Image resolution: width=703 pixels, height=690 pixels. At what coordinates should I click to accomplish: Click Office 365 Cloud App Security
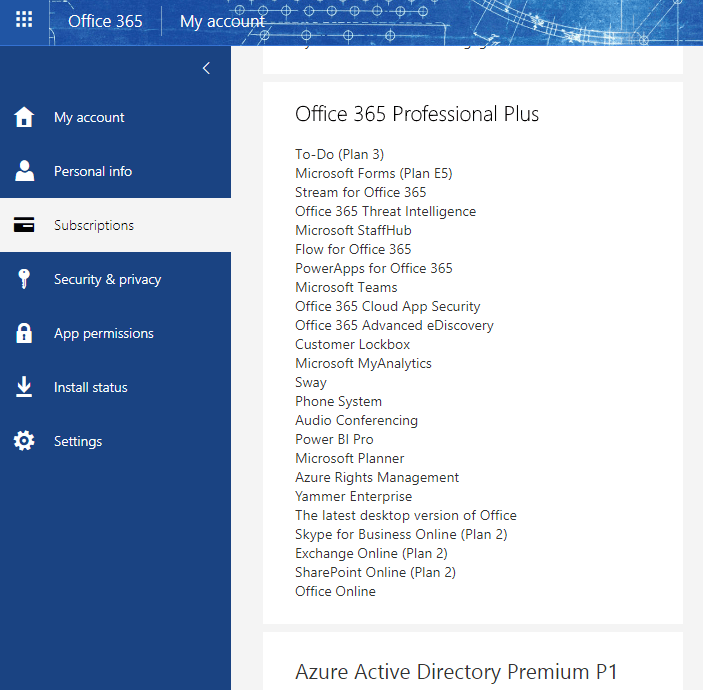coord(388,306)
